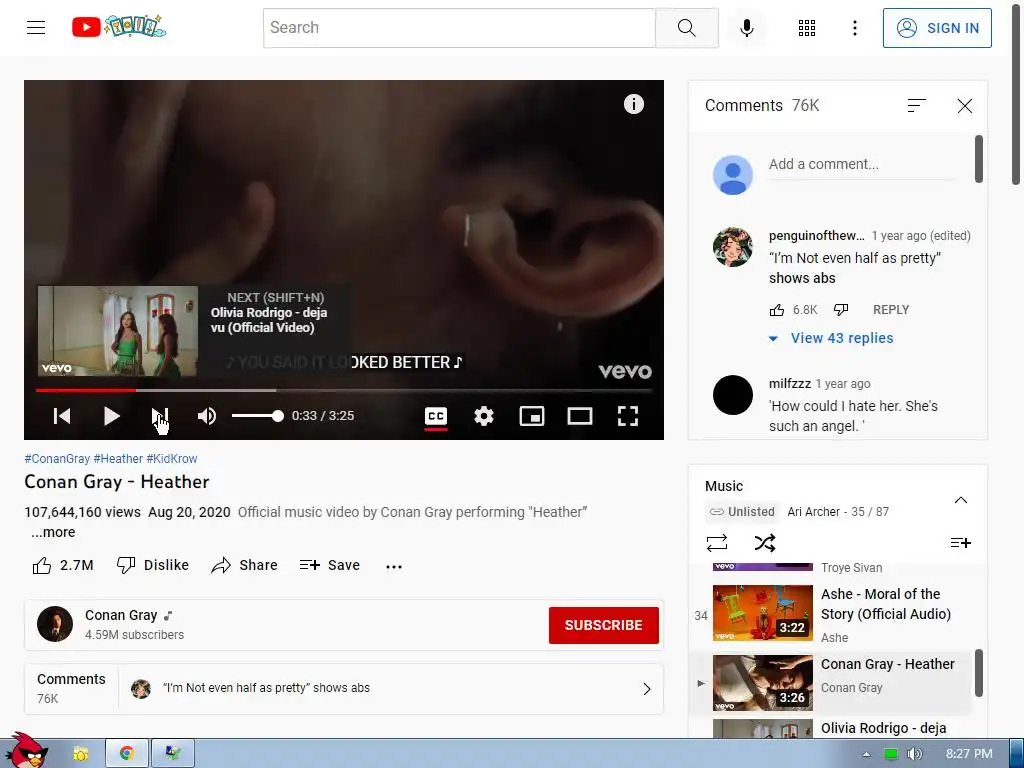Click the Add a comment field

pyautogui.click(x=861, y=165)
